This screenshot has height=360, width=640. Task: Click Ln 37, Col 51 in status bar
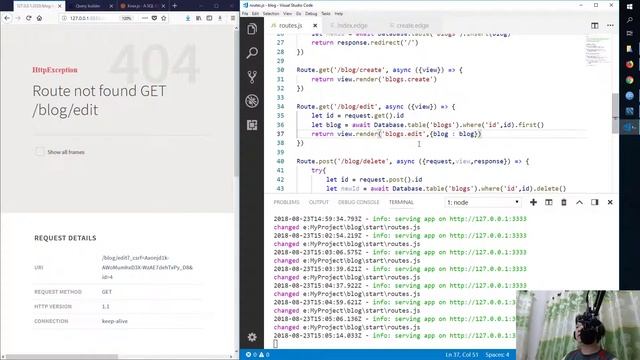pos(462,355)
